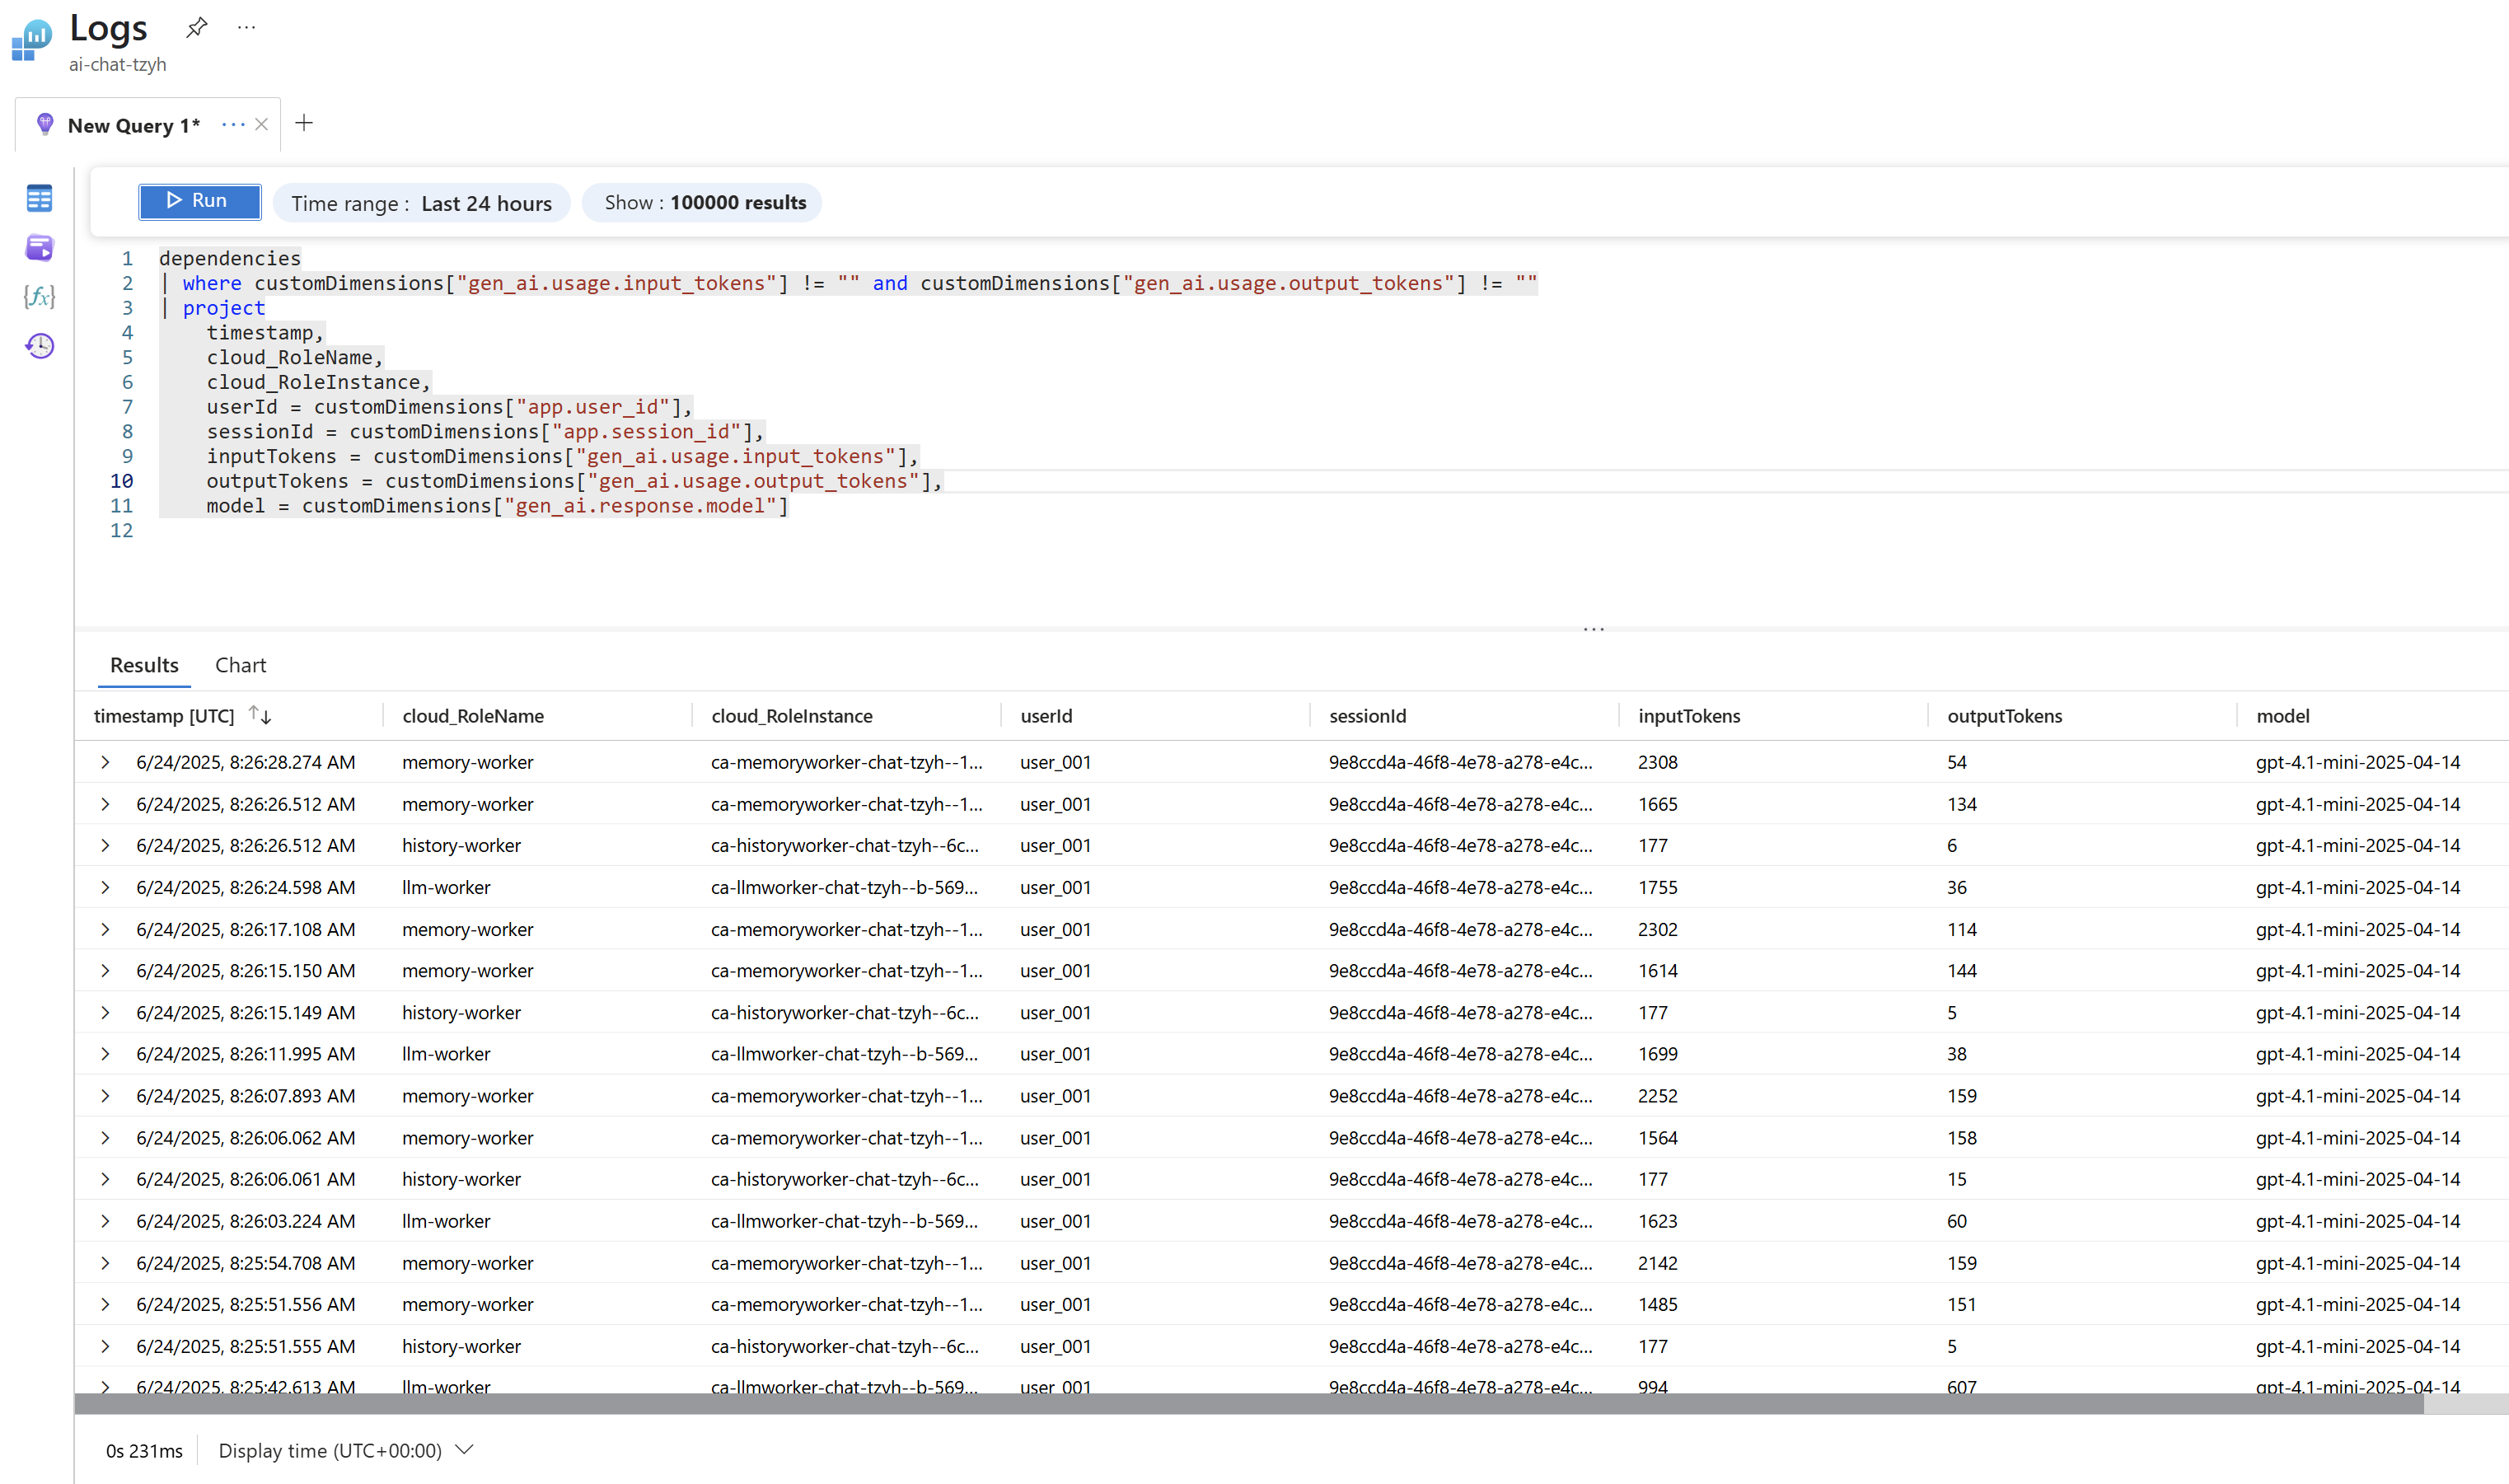Click the inputTokens column header

click(1689, 716)
